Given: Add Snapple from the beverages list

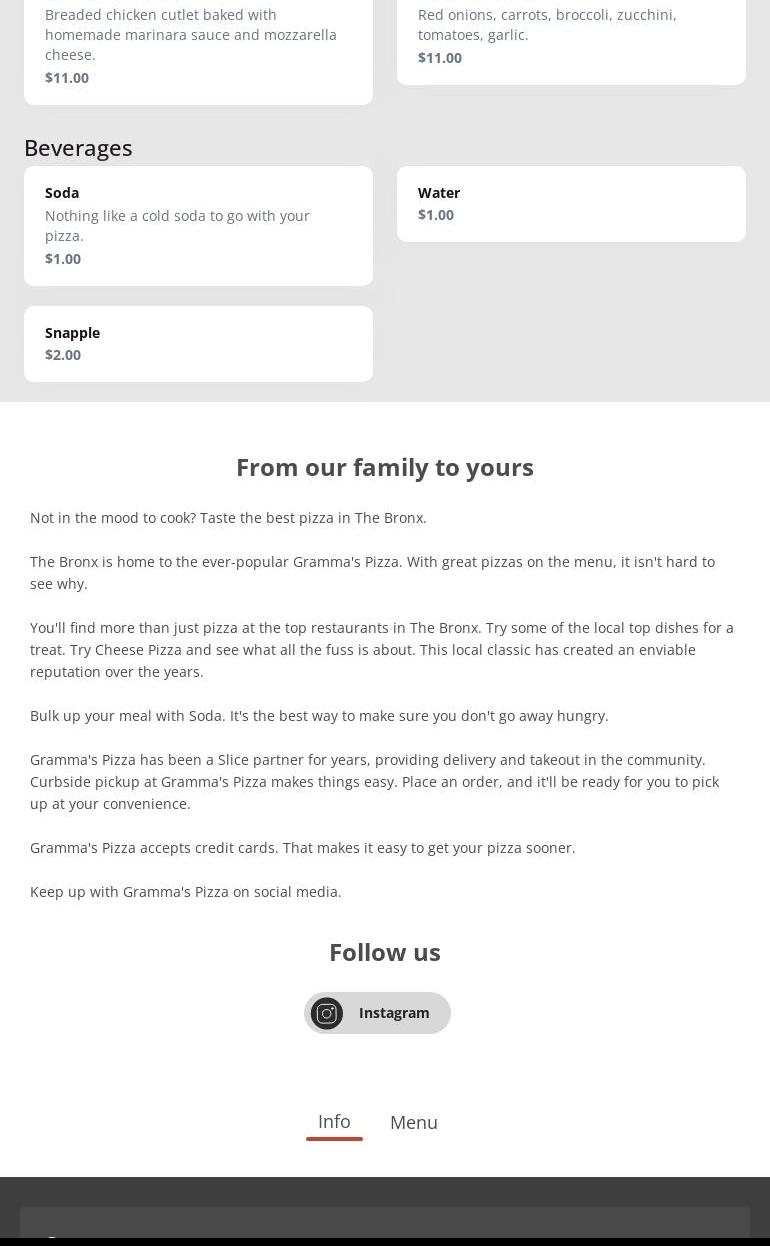Looking at the screenshot, I should click(x=198, y=343).
